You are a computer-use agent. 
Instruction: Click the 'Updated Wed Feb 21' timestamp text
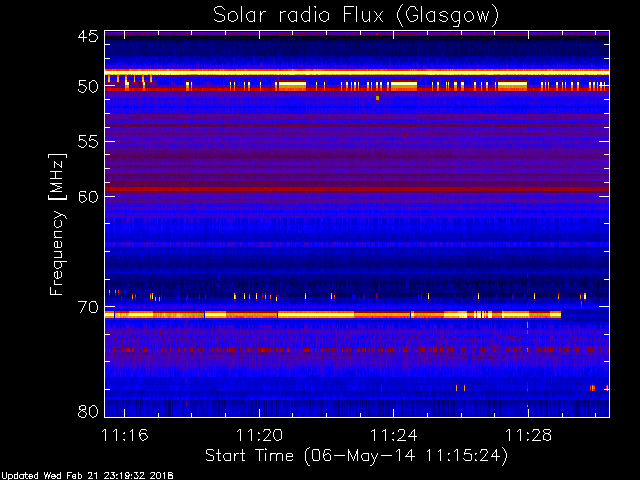coord(87,476)
